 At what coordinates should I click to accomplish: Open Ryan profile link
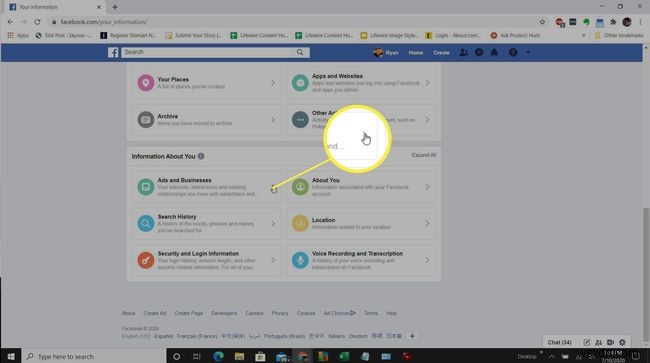(386, 53)
